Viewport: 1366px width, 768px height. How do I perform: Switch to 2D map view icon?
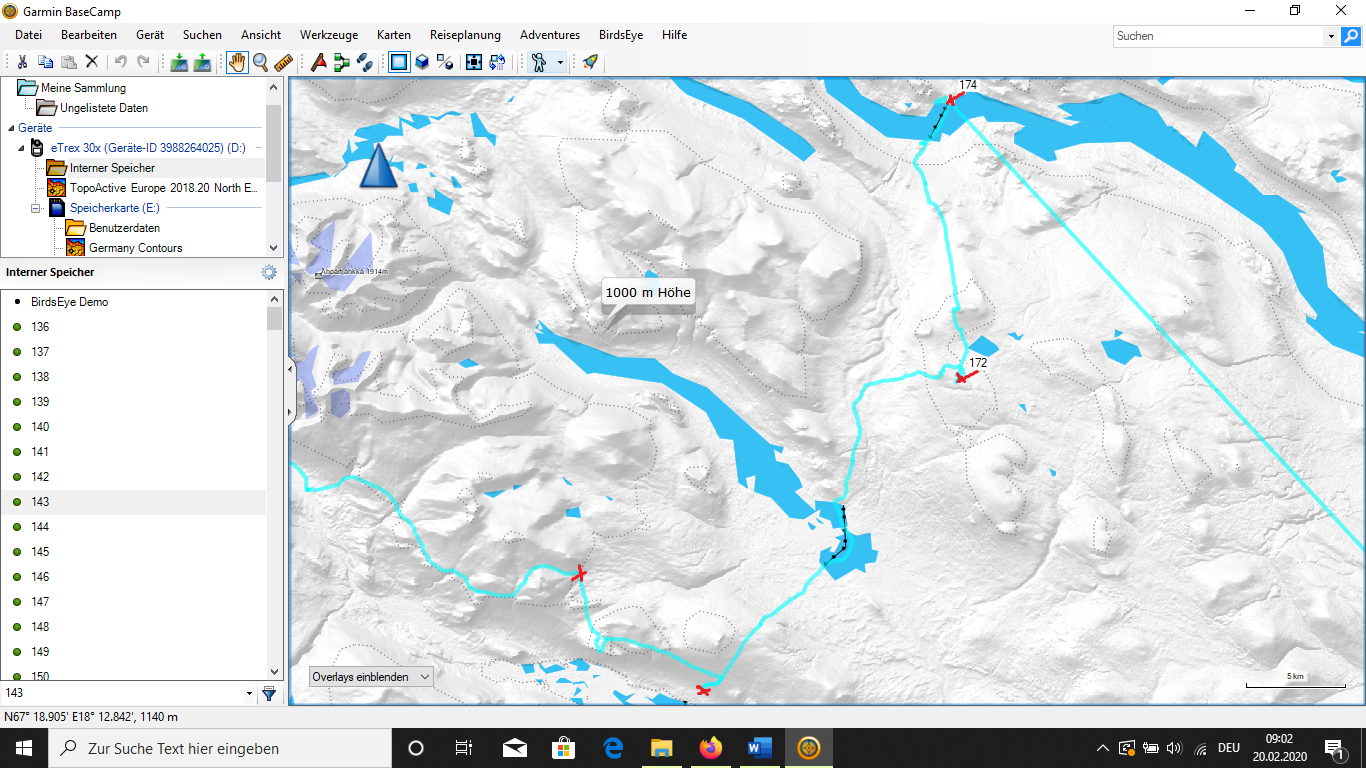click(x=399, y=62)
